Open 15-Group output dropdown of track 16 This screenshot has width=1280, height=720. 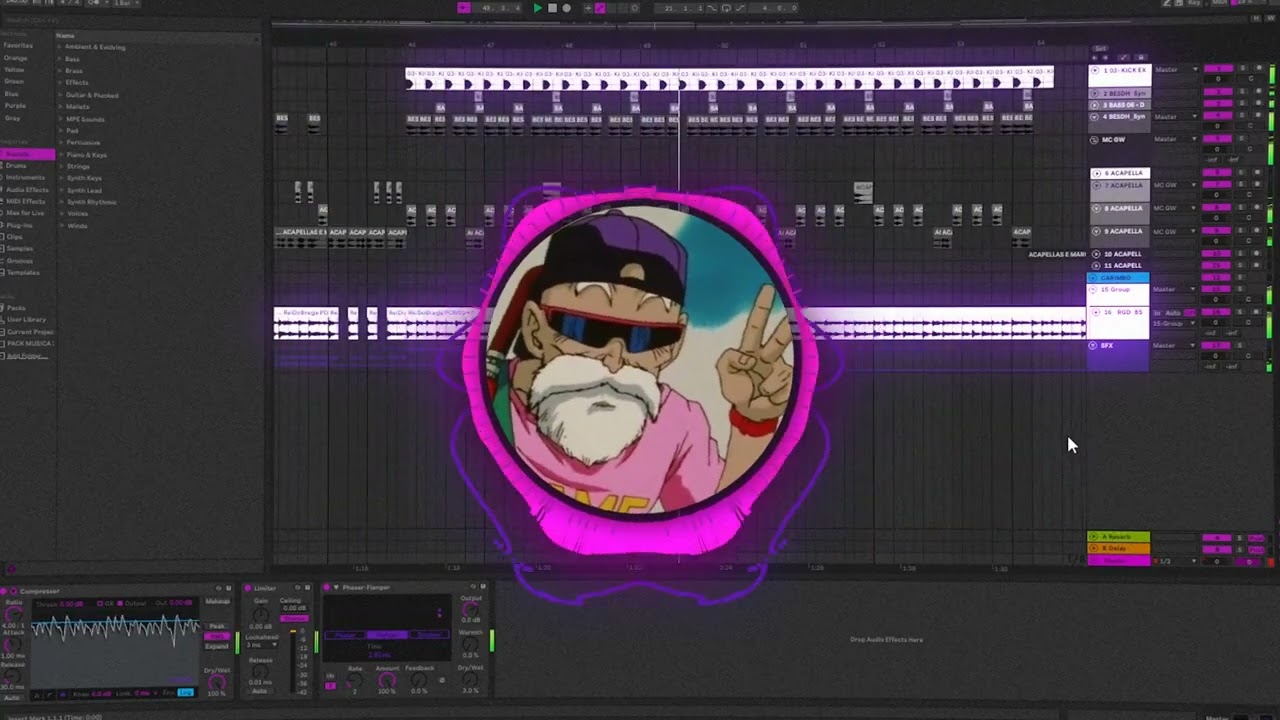1176,323
